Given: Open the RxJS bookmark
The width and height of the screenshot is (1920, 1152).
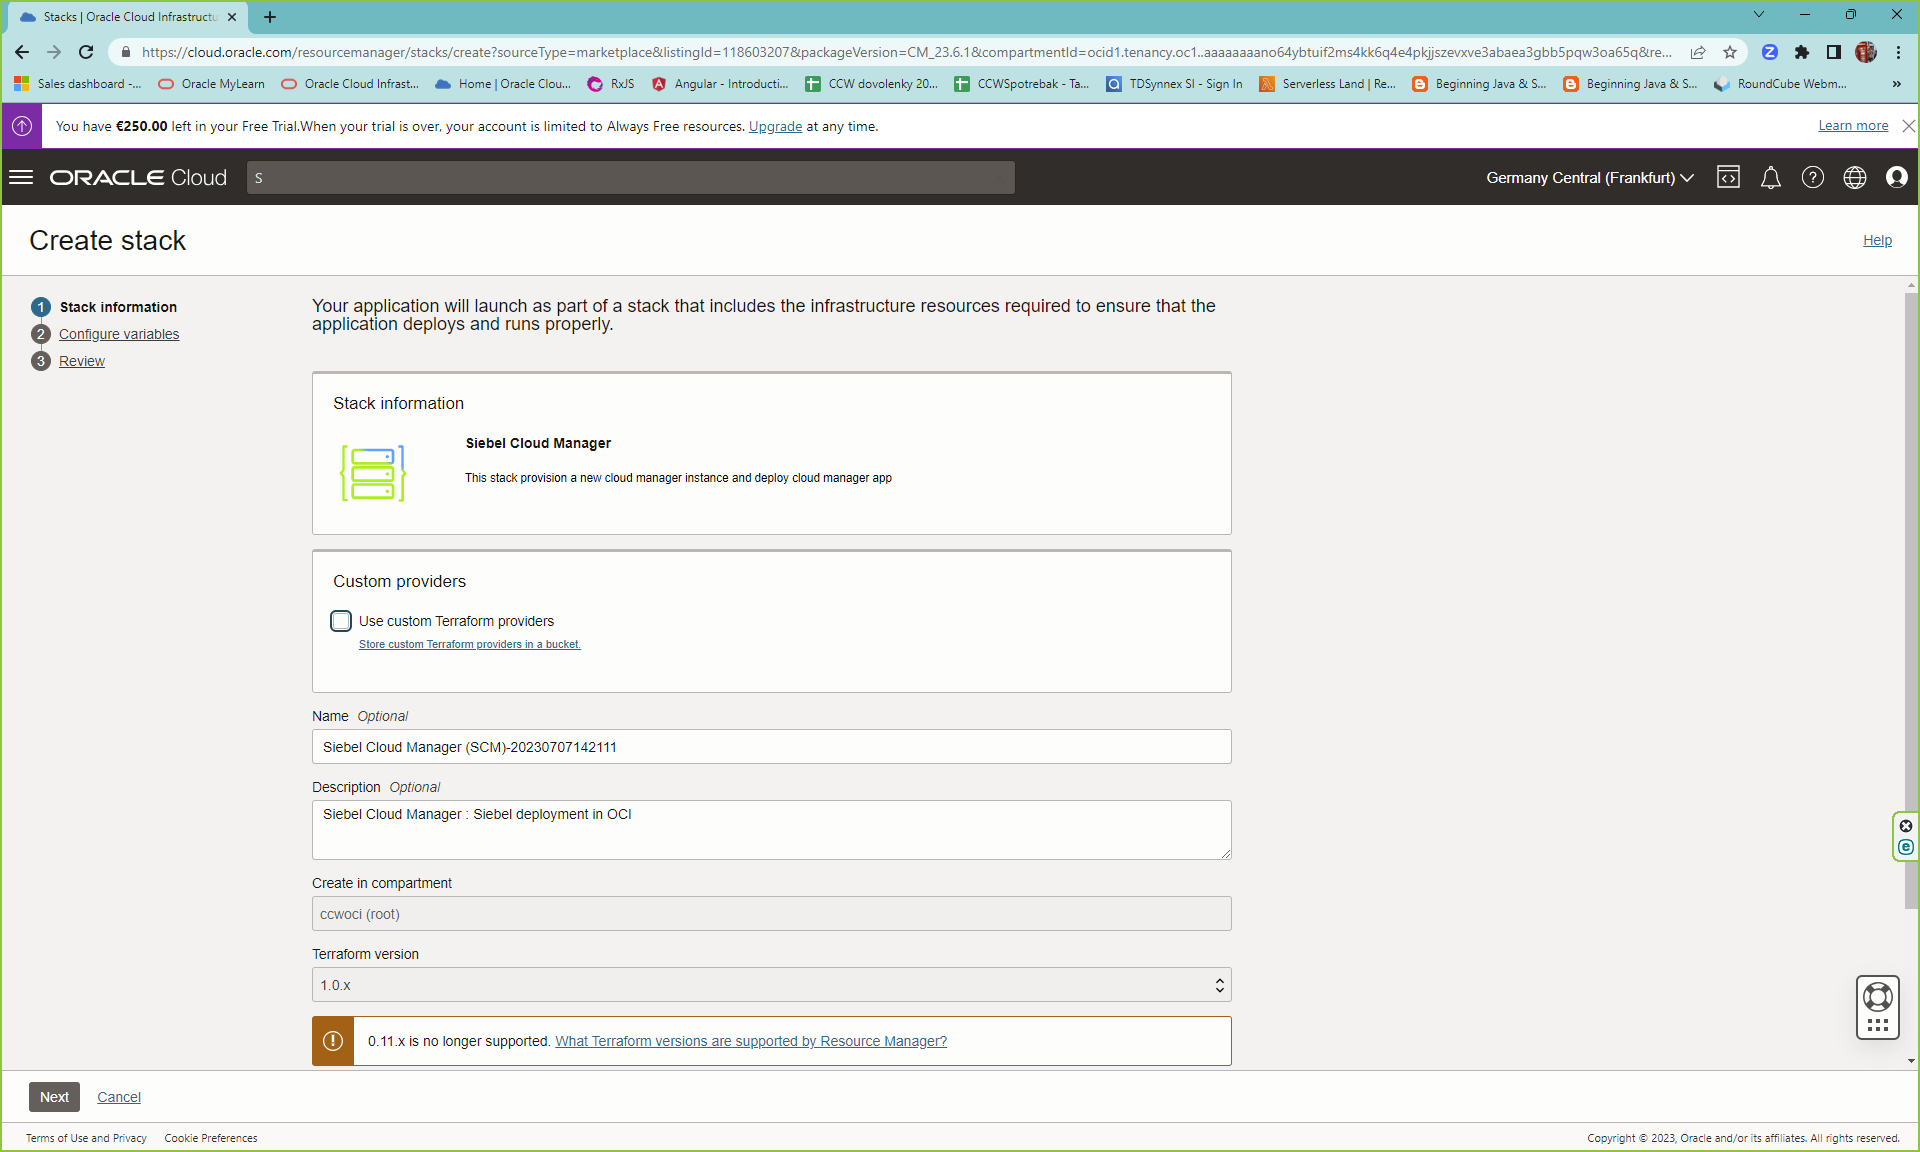Looking at the screenshot, I should point(611,84).
